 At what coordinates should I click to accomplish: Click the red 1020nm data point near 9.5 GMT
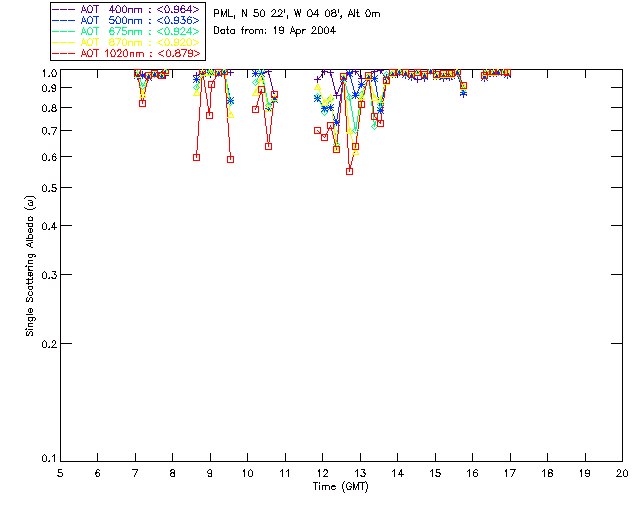tap(230, 160)
